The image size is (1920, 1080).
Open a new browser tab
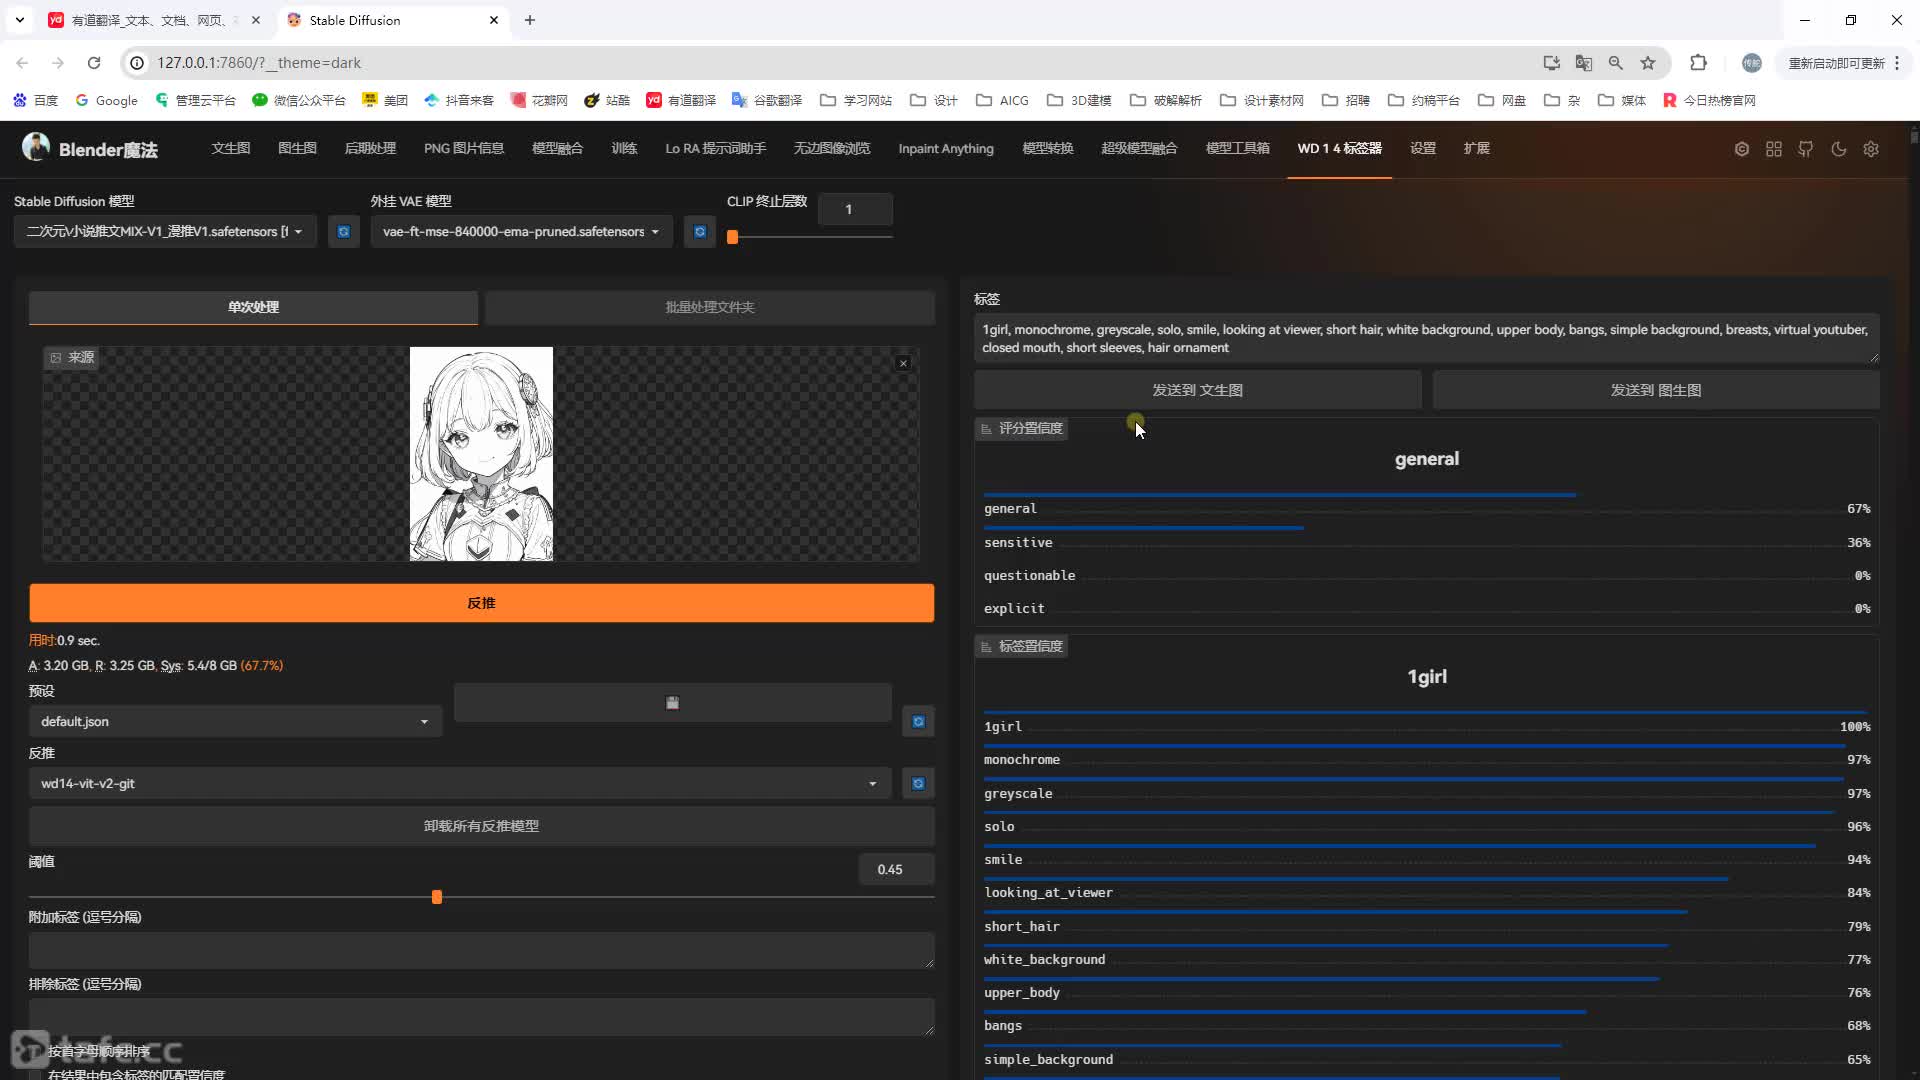(530, 20)
